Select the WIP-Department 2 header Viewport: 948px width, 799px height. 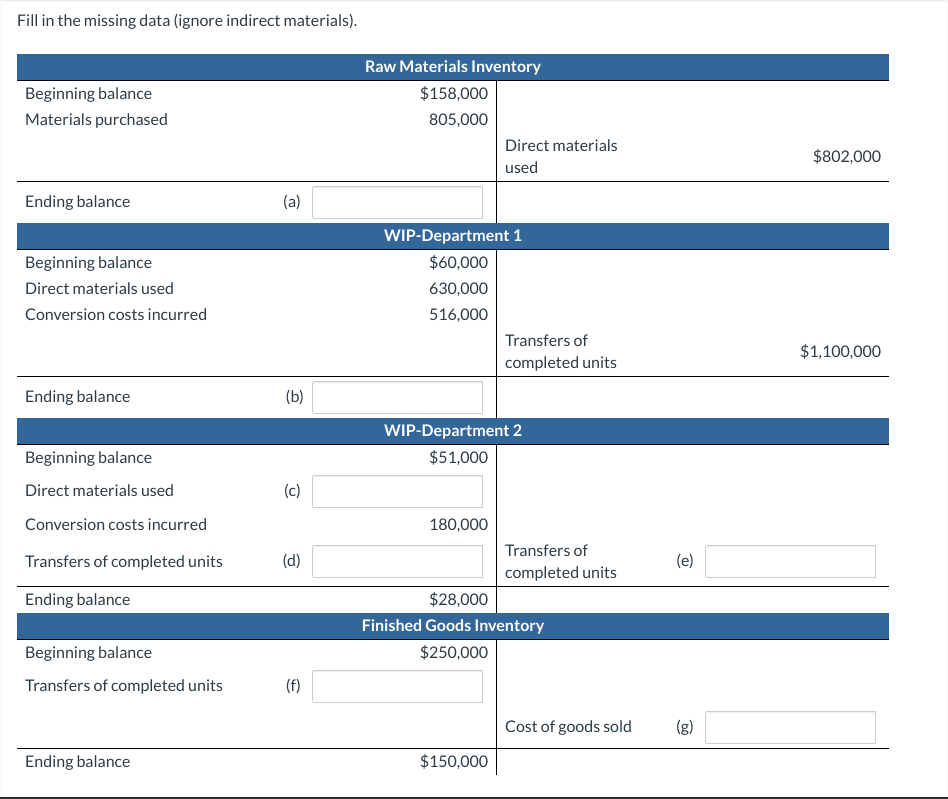453,431
